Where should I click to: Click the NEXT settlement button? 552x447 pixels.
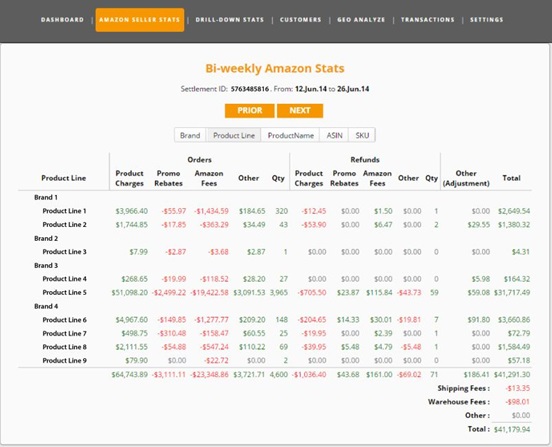click(300, 111)
